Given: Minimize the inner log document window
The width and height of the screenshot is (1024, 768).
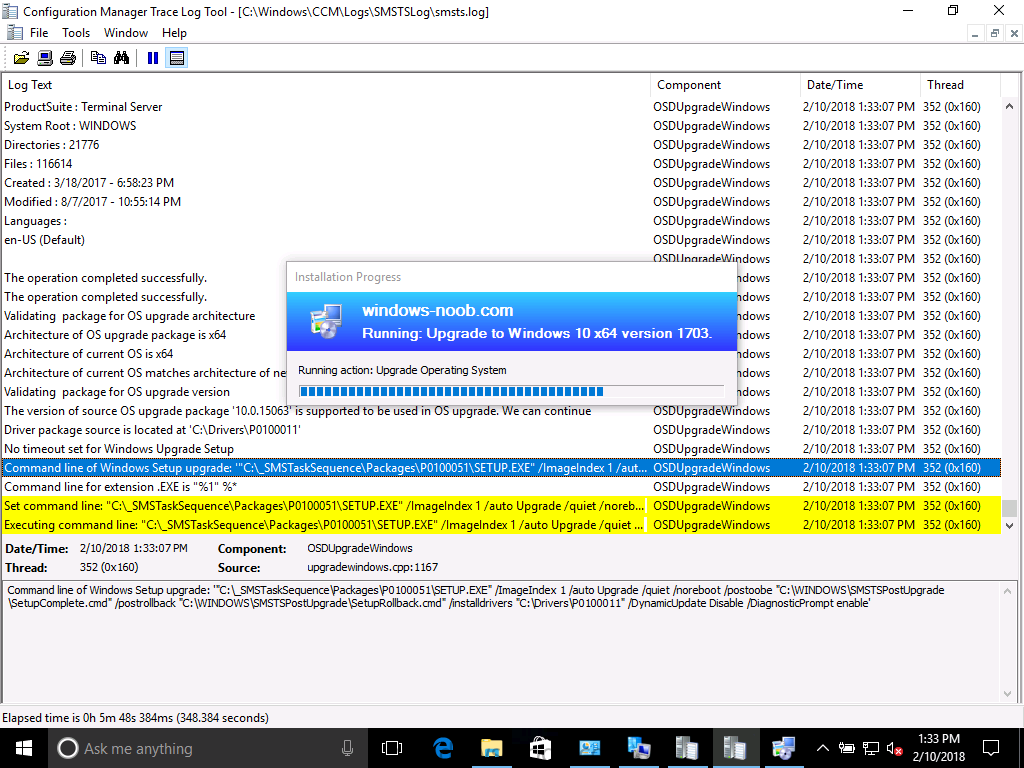Looking at the screenshot, I should click(x=974, y=33).
